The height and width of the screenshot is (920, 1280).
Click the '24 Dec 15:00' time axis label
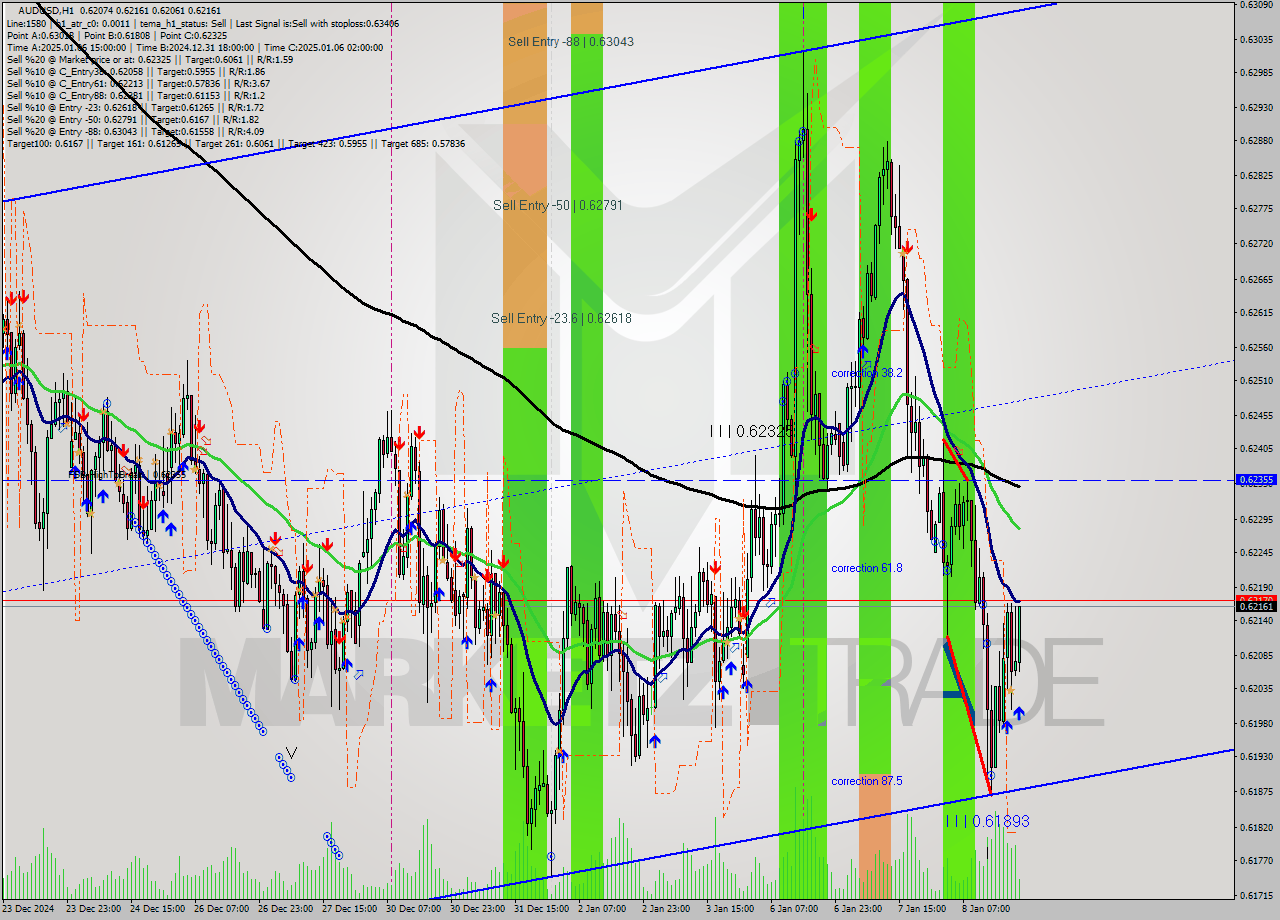[159, 909]
